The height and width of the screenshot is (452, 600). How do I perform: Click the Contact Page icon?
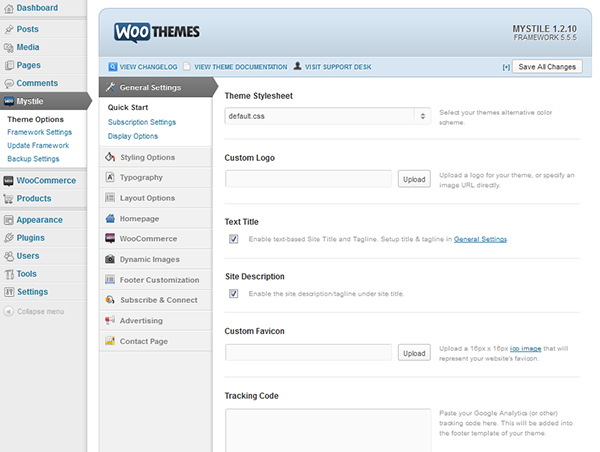pos(110,341)
